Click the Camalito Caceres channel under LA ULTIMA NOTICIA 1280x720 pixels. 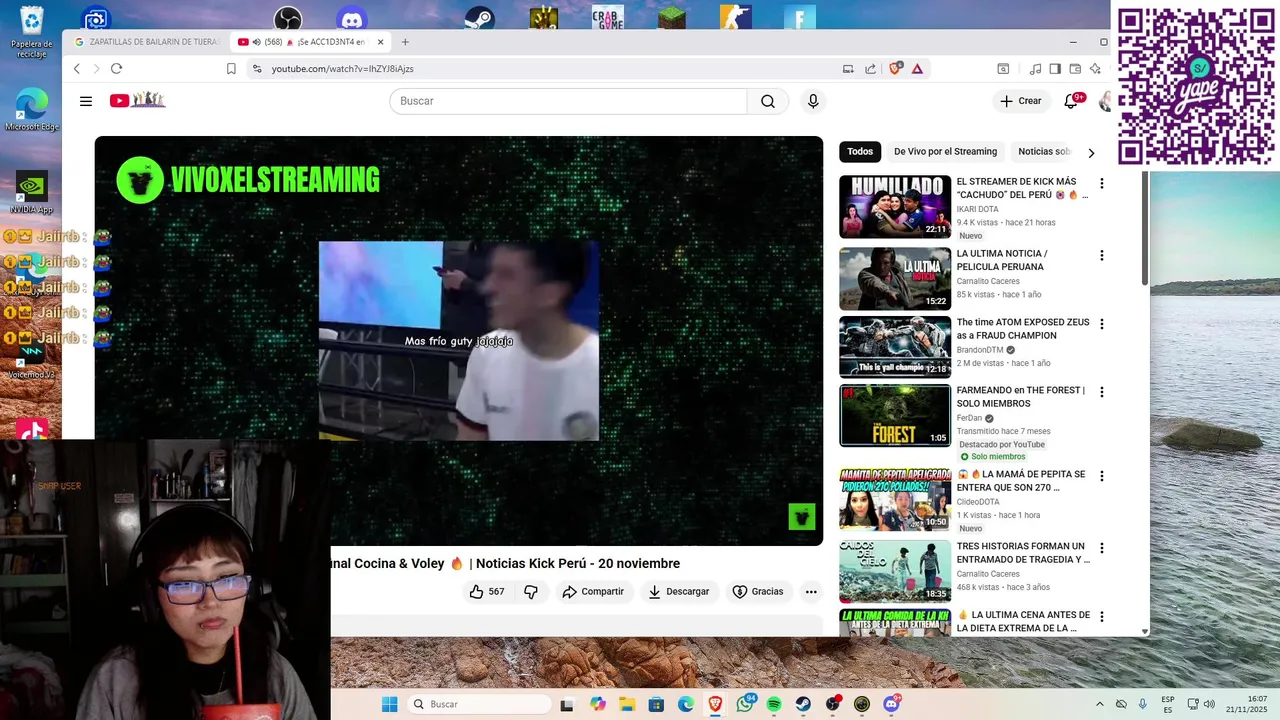988,281
